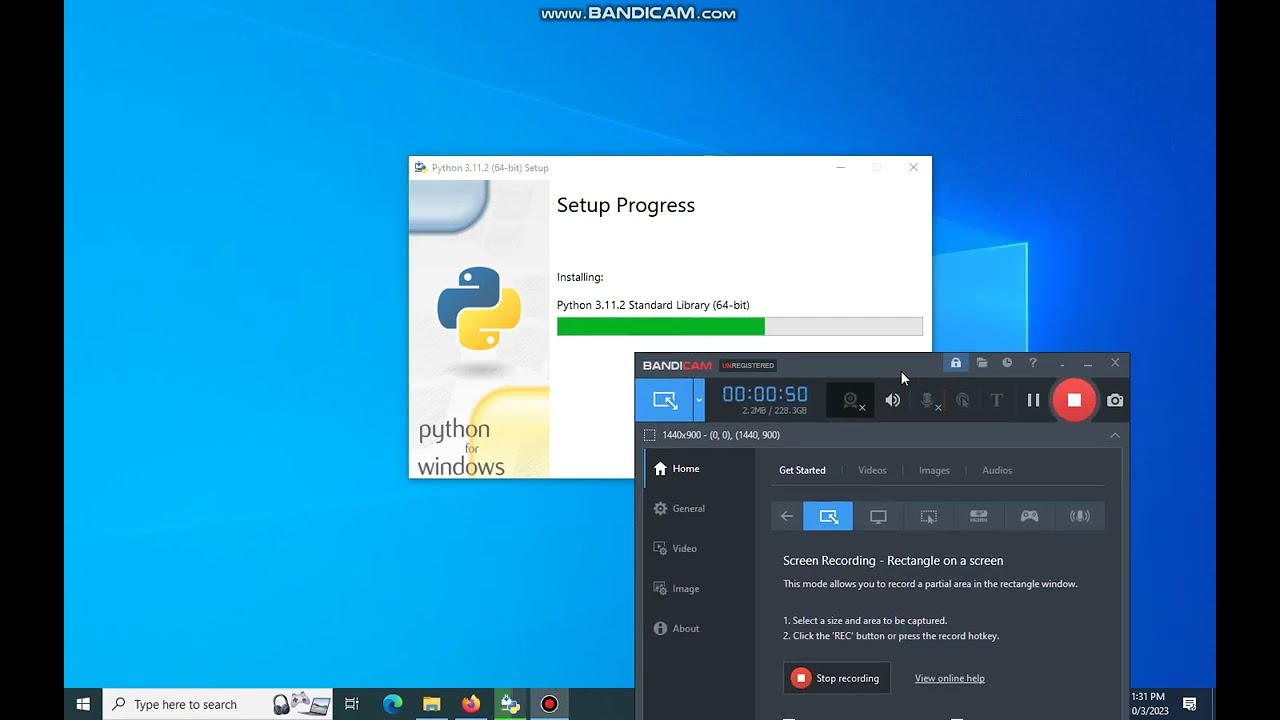This screenshot has width=1280, height=720.
Task: Launch Microsoft Edge from taskbar
Action: (x=392, y=704)
